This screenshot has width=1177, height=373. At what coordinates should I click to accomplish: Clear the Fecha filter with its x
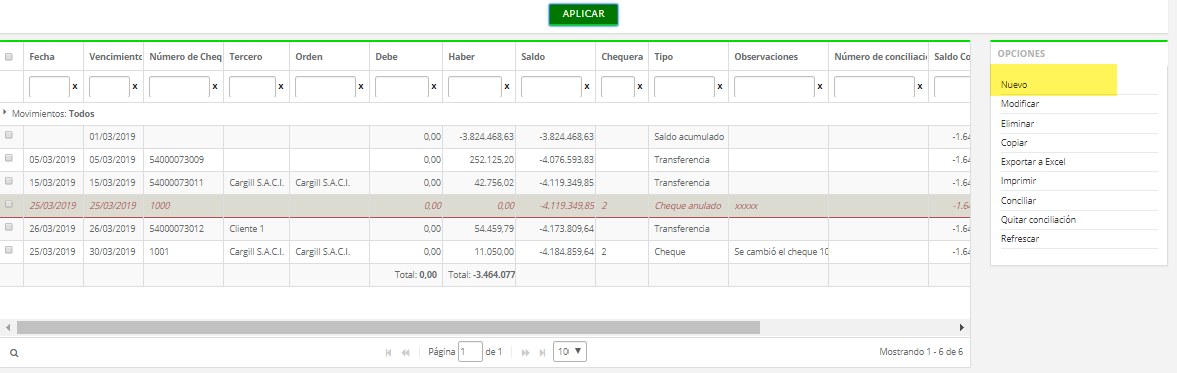point(74,87)
